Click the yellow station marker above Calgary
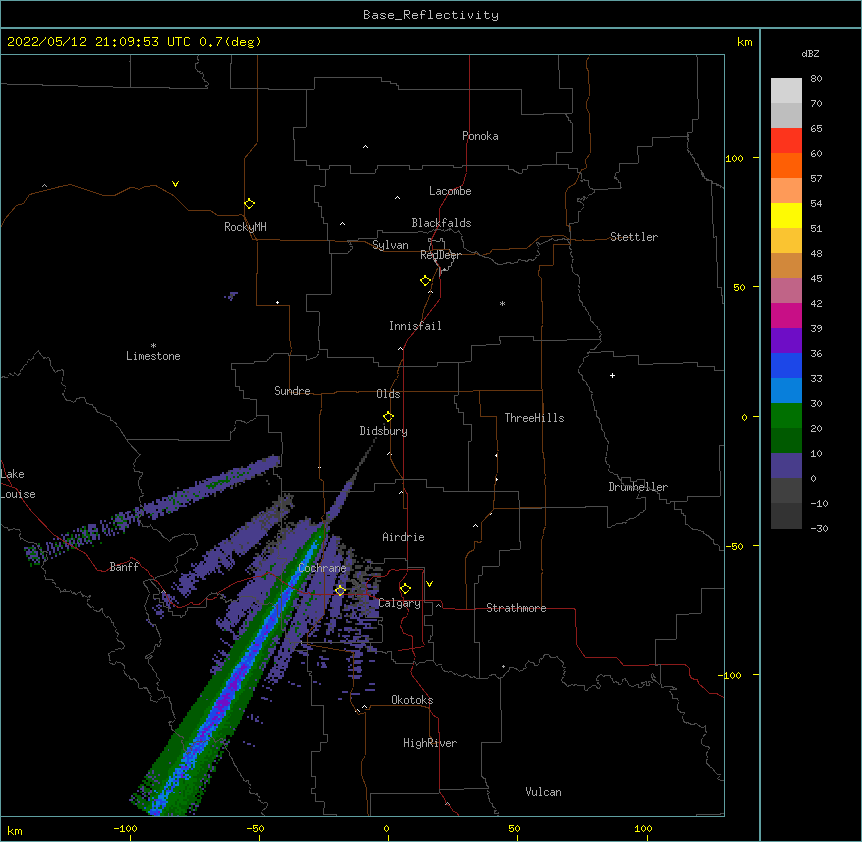 coord(405,589)
